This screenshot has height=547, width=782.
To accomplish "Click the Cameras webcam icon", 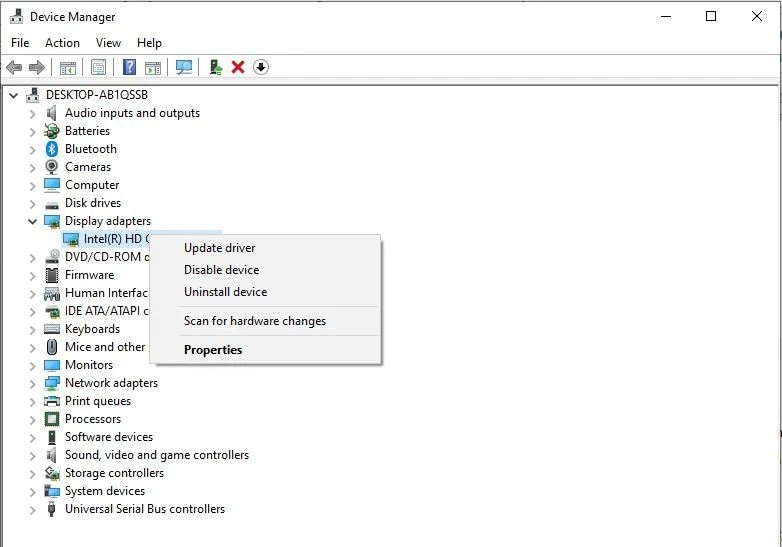I will click(52, 167).
